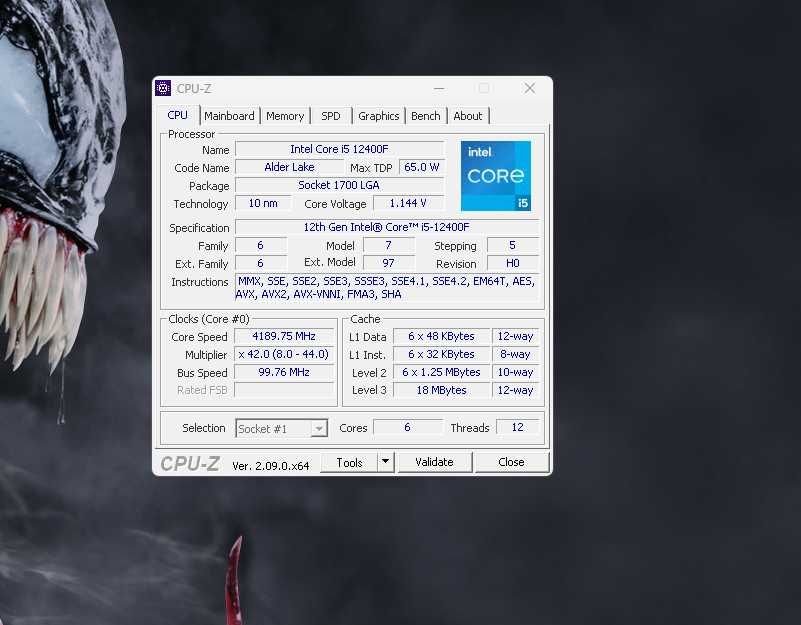This screenshot has width=801, height=625.
Task: Click the Technology value 10 nm
Action: pos(263,203)
